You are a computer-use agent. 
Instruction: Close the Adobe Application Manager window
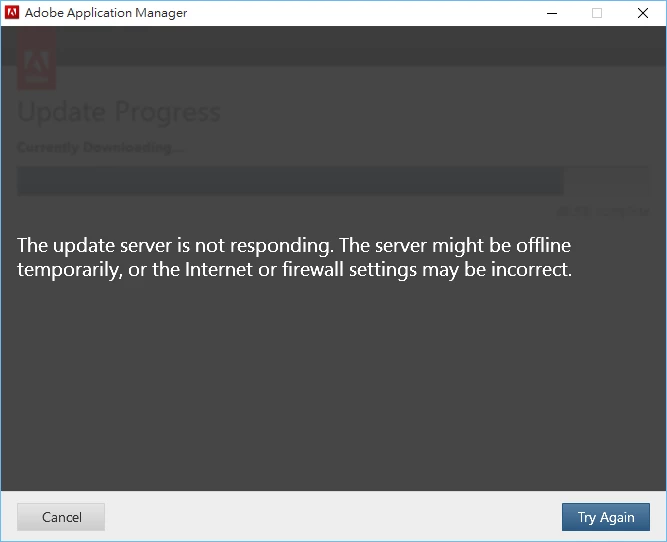643,13
